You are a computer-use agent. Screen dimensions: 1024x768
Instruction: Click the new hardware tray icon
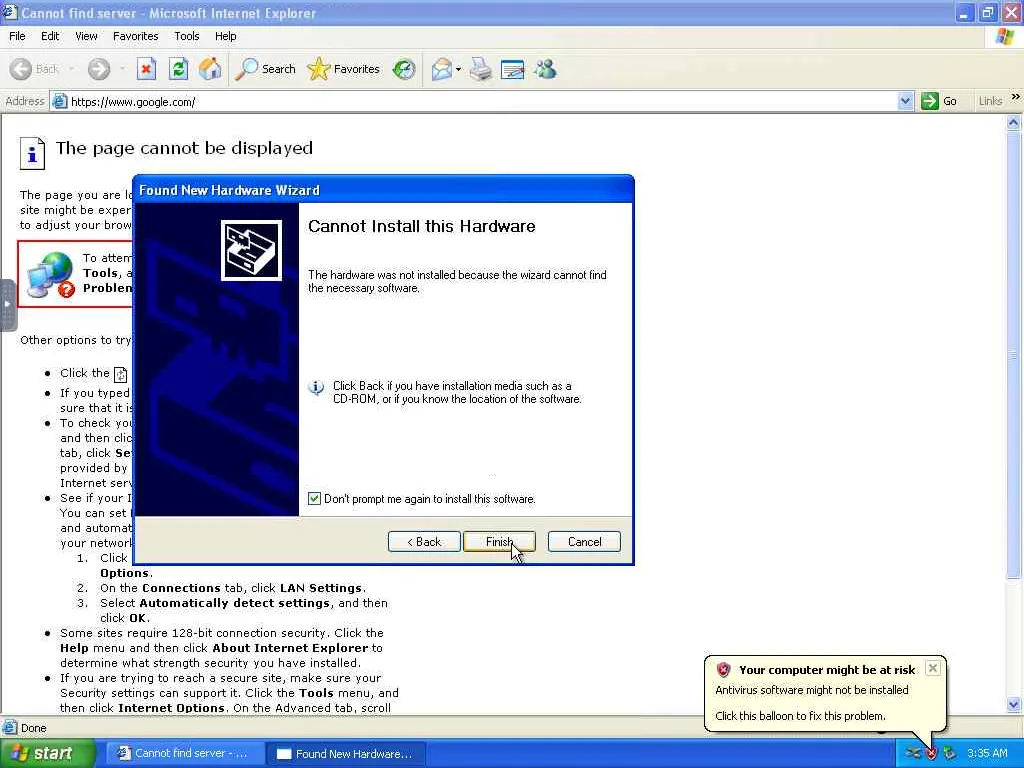tap(950, 754)
